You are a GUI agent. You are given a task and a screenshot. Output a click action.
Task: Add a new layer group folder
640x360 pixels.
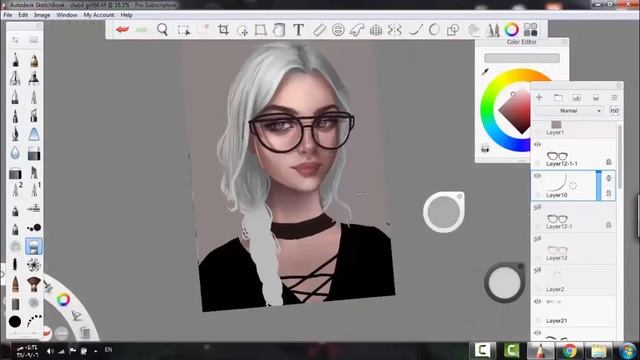click(x=558, y=98)
